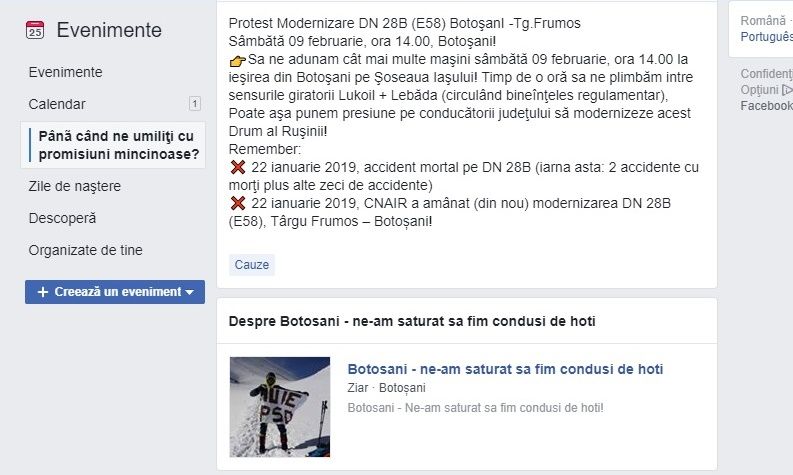This screenshot has height=475, width=793.
Task: Click the pointing hand emoji in description
Action: (237, 61)
